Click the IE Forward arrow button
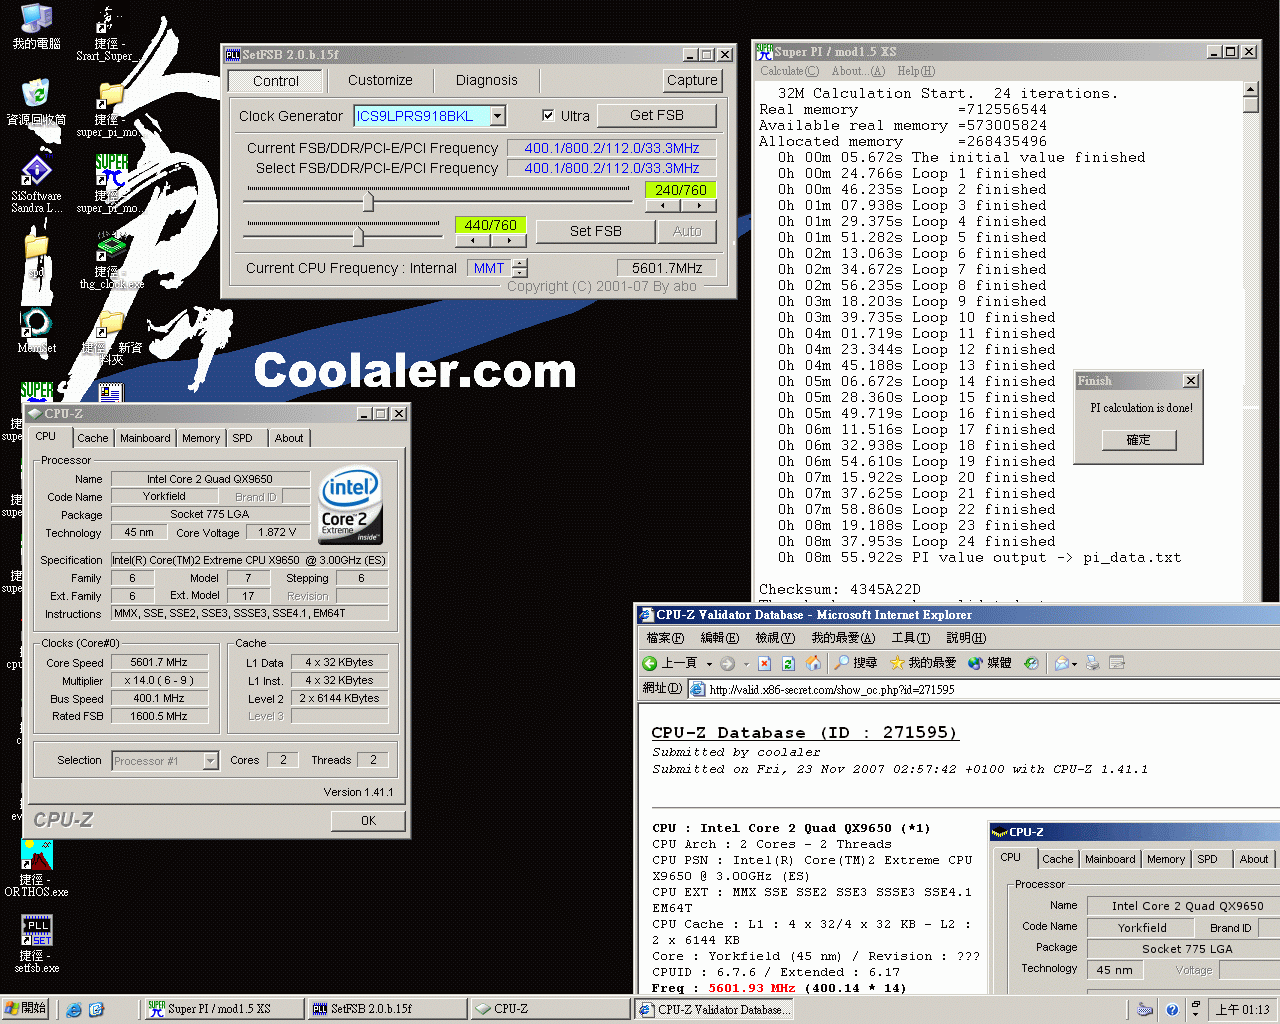1280x1024 pixels. (x=727, y=663)
